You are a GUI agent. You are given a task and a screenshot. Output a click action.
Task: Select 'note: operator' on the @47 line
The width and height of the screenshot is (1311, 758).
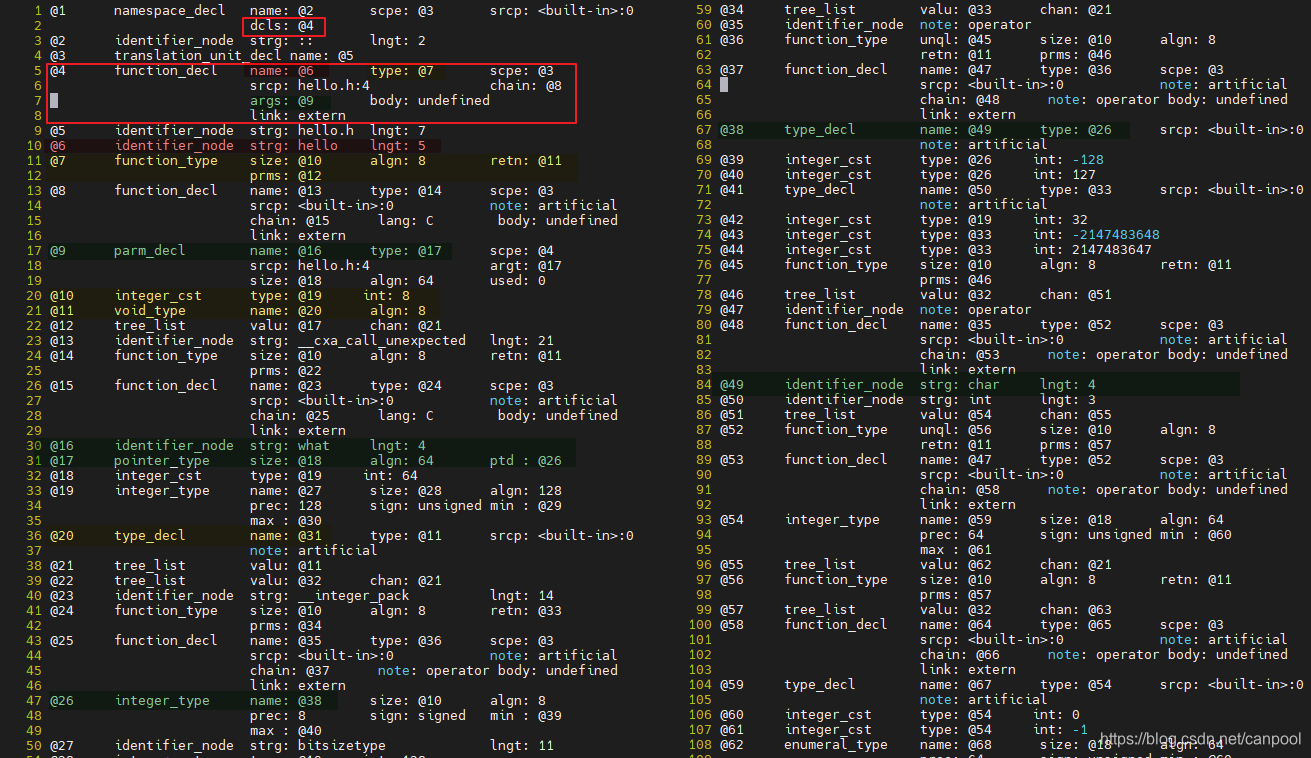click(976, 309)
